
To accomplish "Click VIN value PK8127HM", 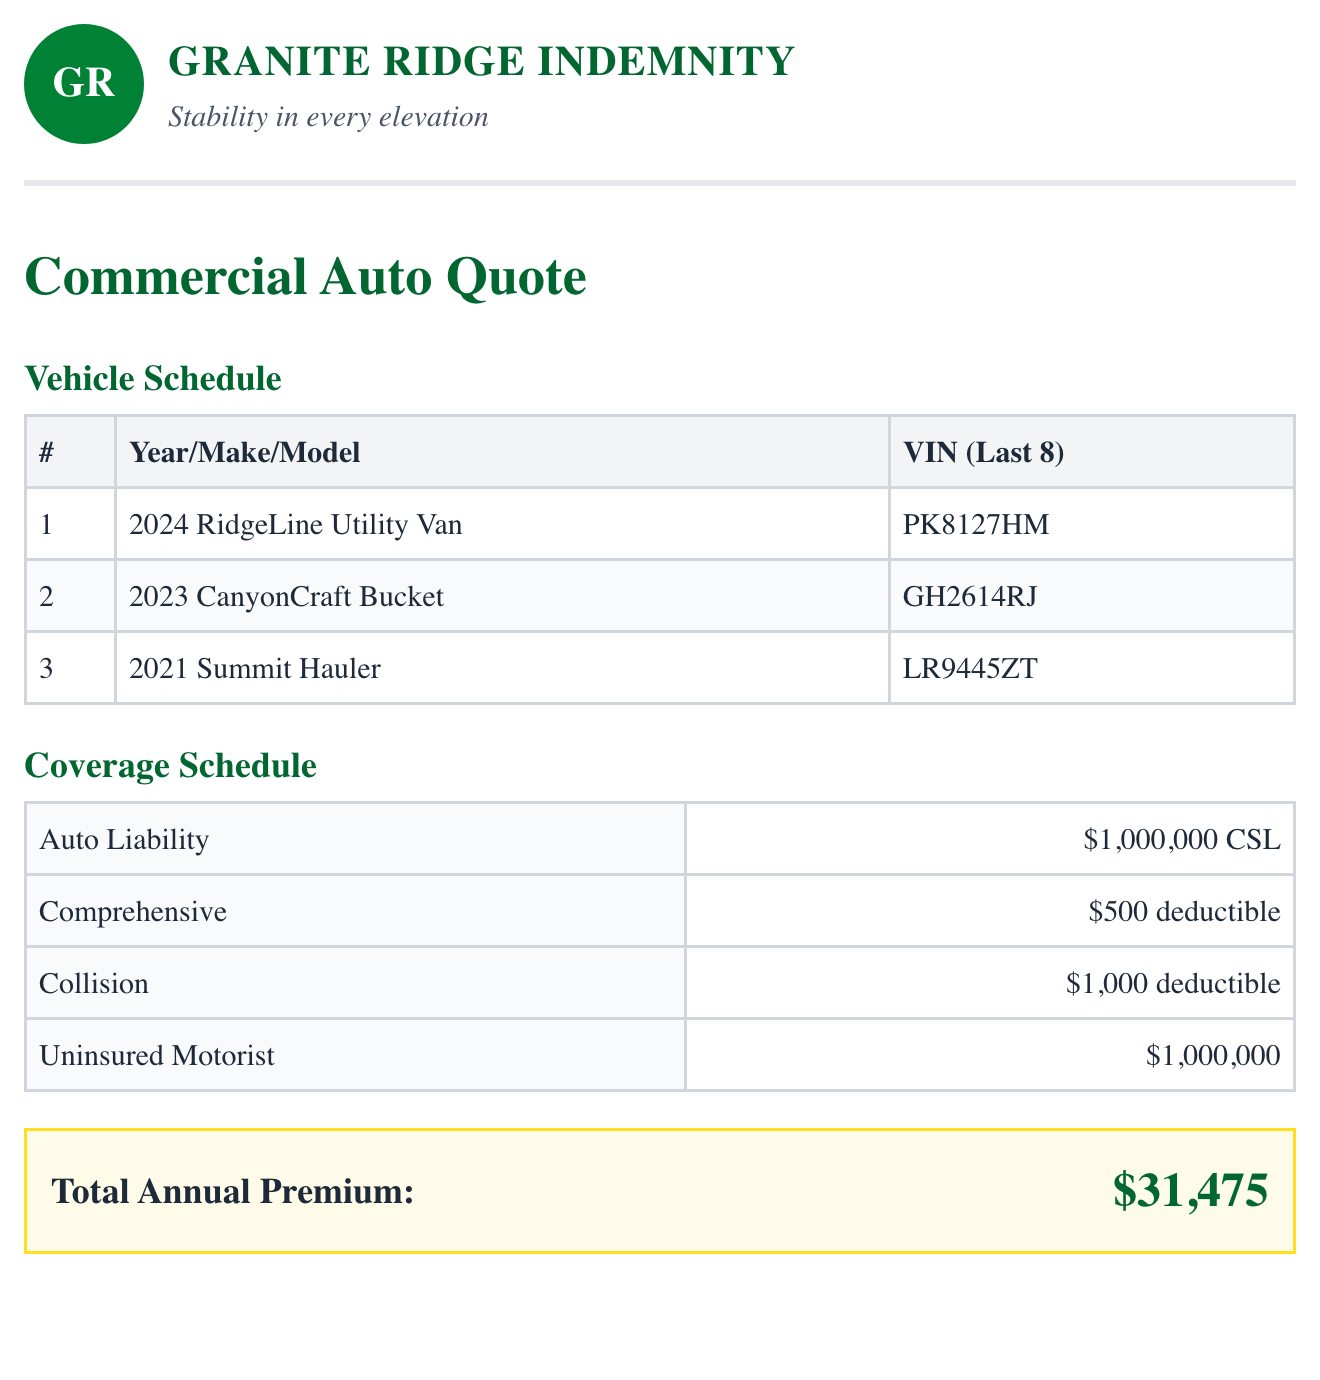I will click(976, 524).
